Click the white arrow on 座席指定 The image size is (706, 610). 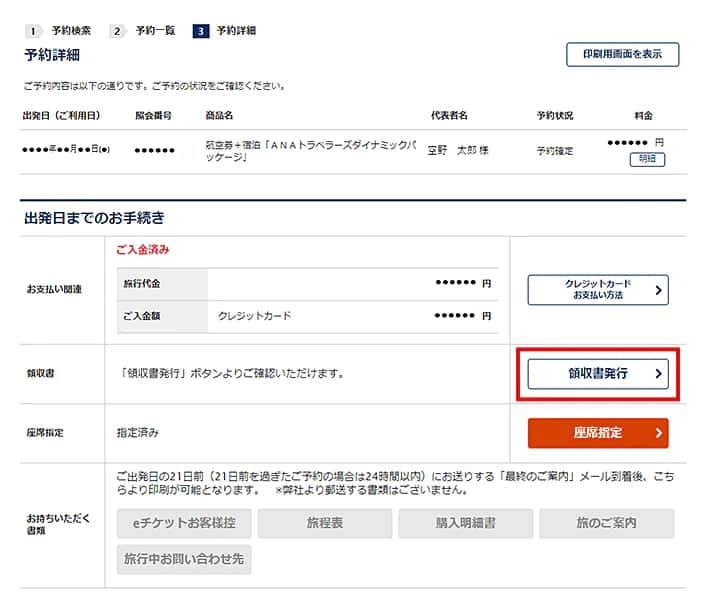pyautogui.click(x=657, y=433)
